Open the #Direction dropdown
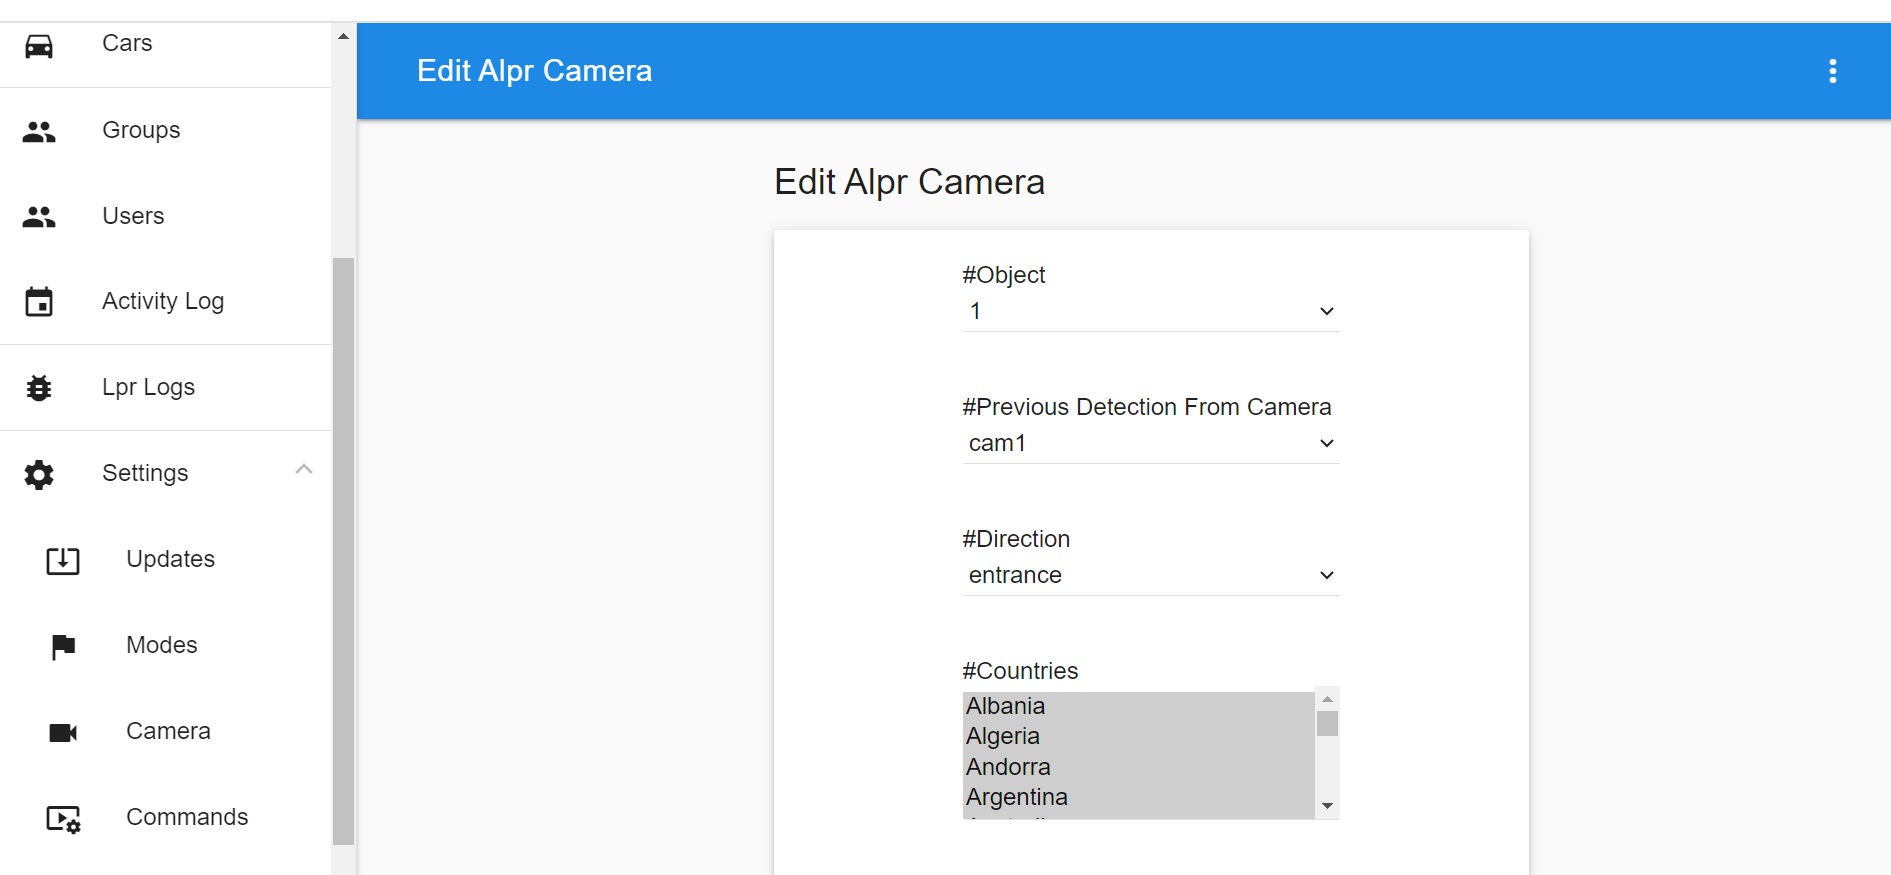 (x=1151, y=575)
